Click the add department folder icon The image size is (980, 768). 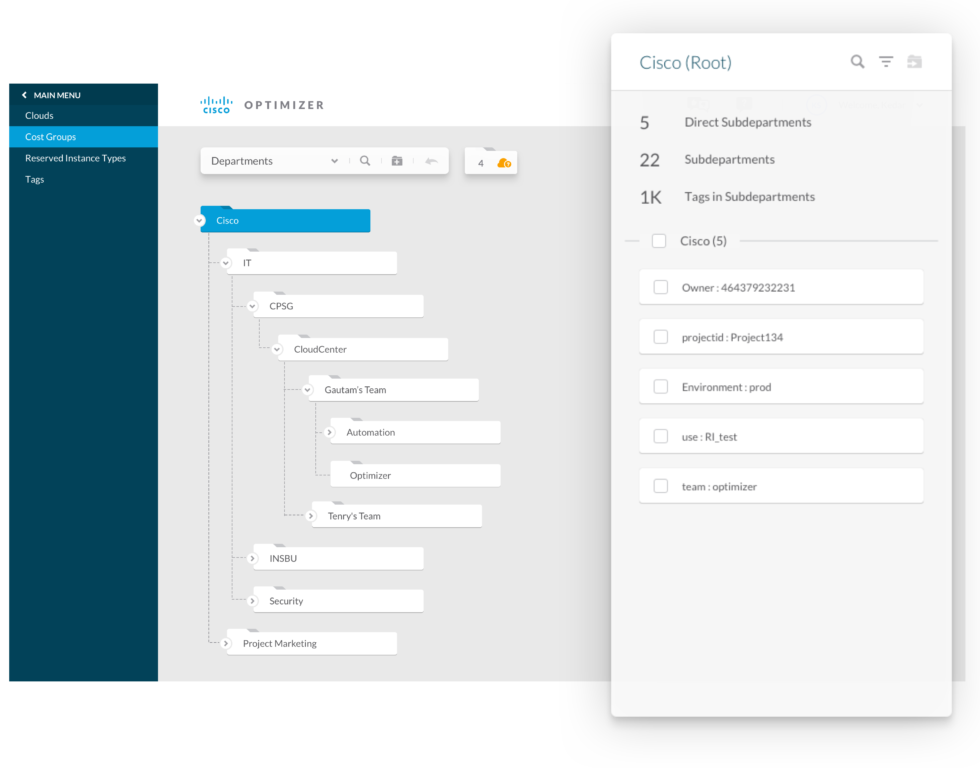[x=397, y=161]
